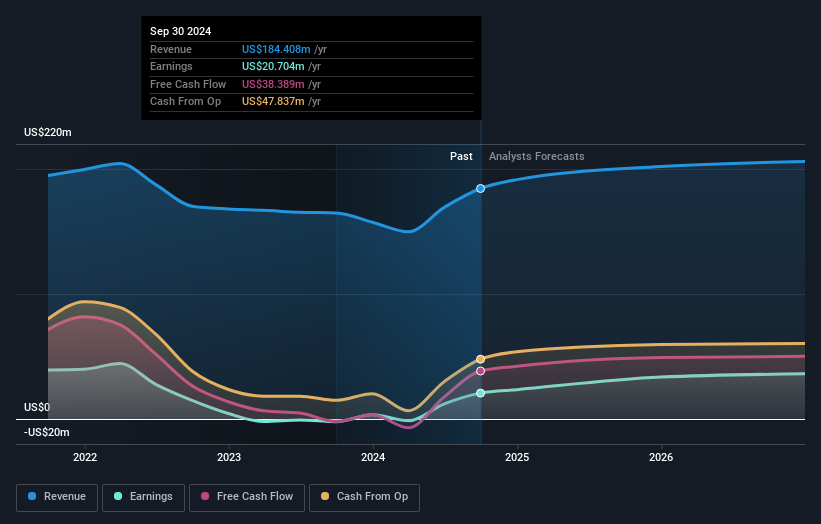Click the Sep 30 2024 tooltip date

(181, 31)
